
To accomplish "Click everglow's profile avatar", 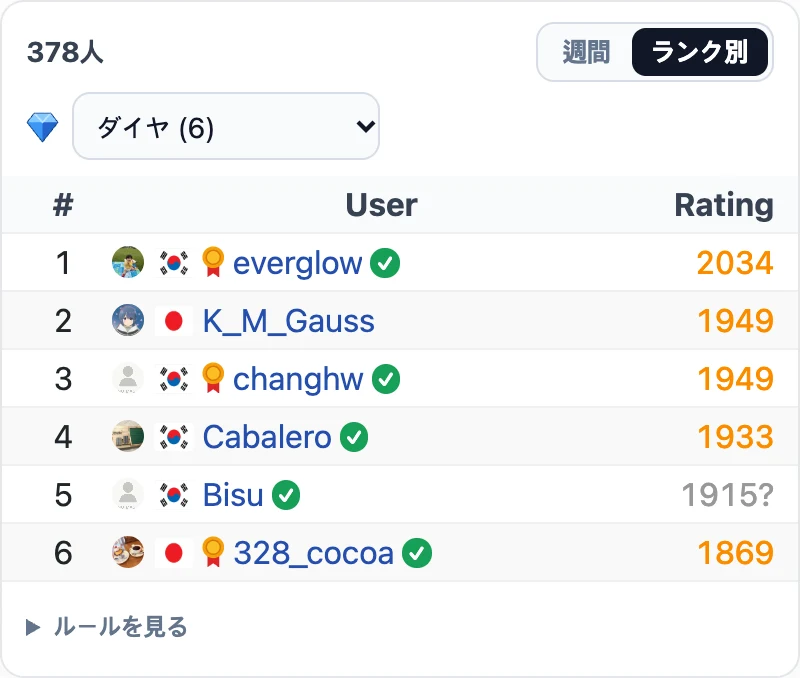I will coord(128,263).
